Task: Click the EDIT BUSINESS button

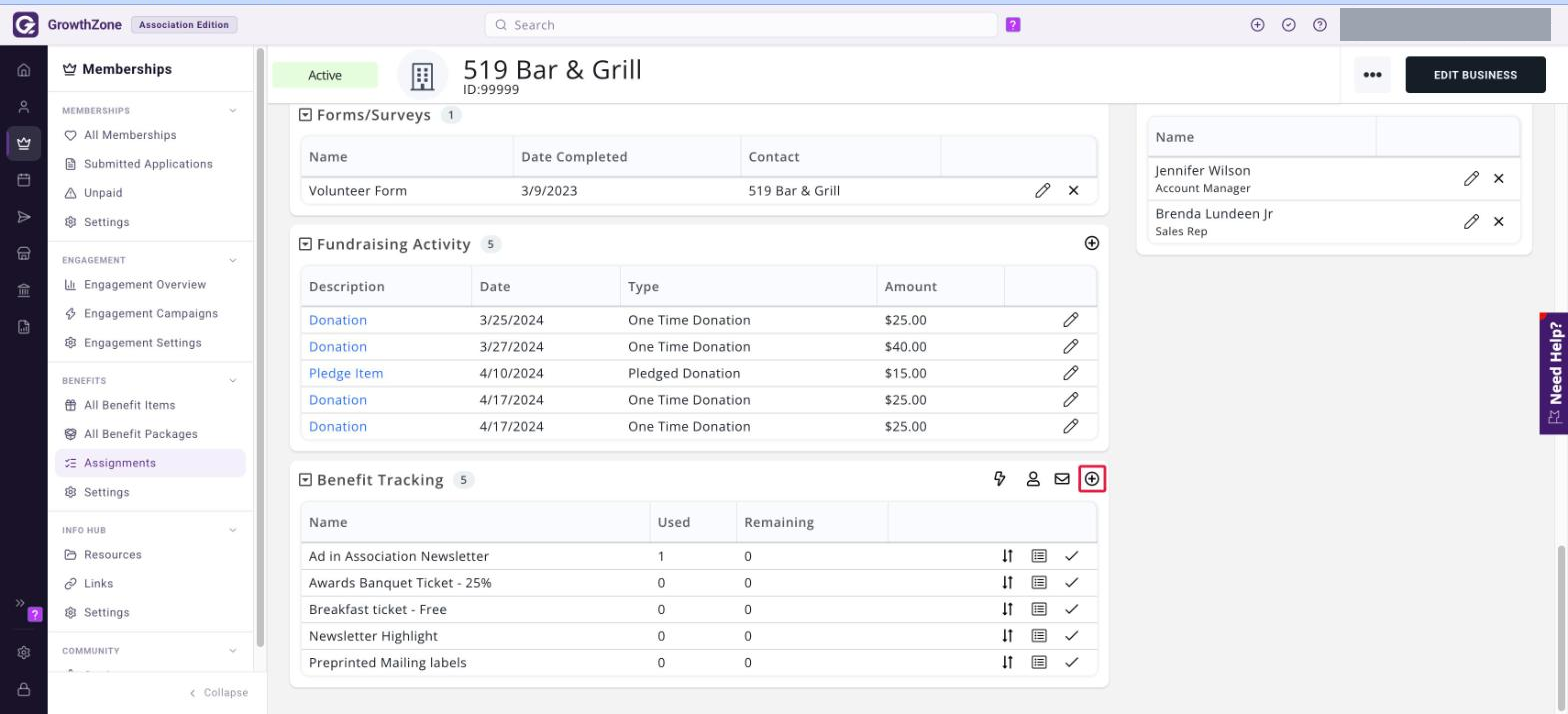Action: 1475,75
